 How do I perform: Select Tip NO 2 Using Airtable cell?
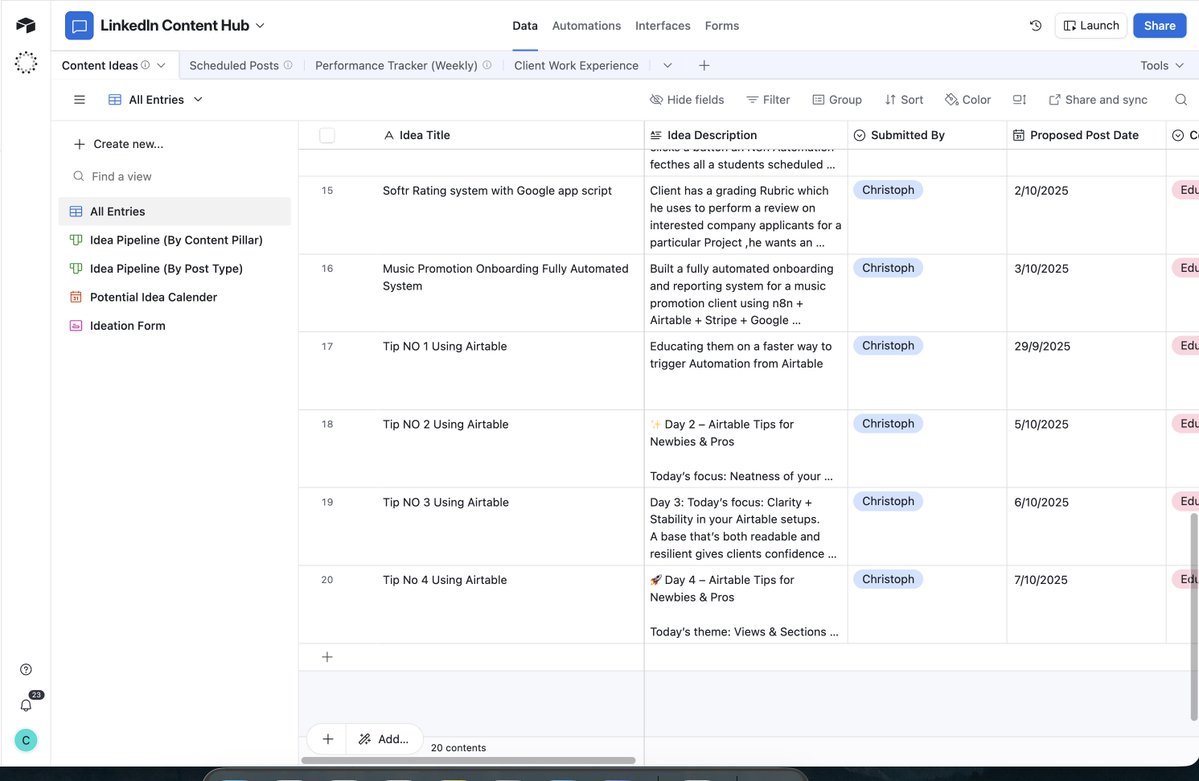coord(509,449)
